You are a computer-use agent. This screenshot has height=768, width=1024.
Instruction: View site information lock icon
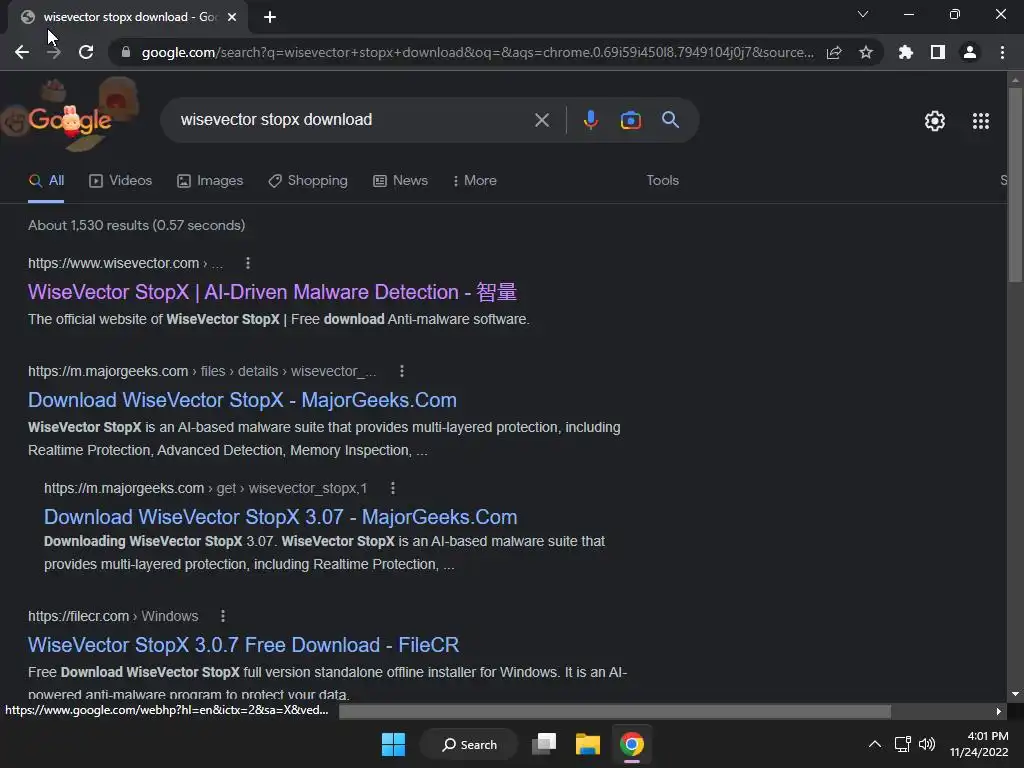click(x=126, y=52)
